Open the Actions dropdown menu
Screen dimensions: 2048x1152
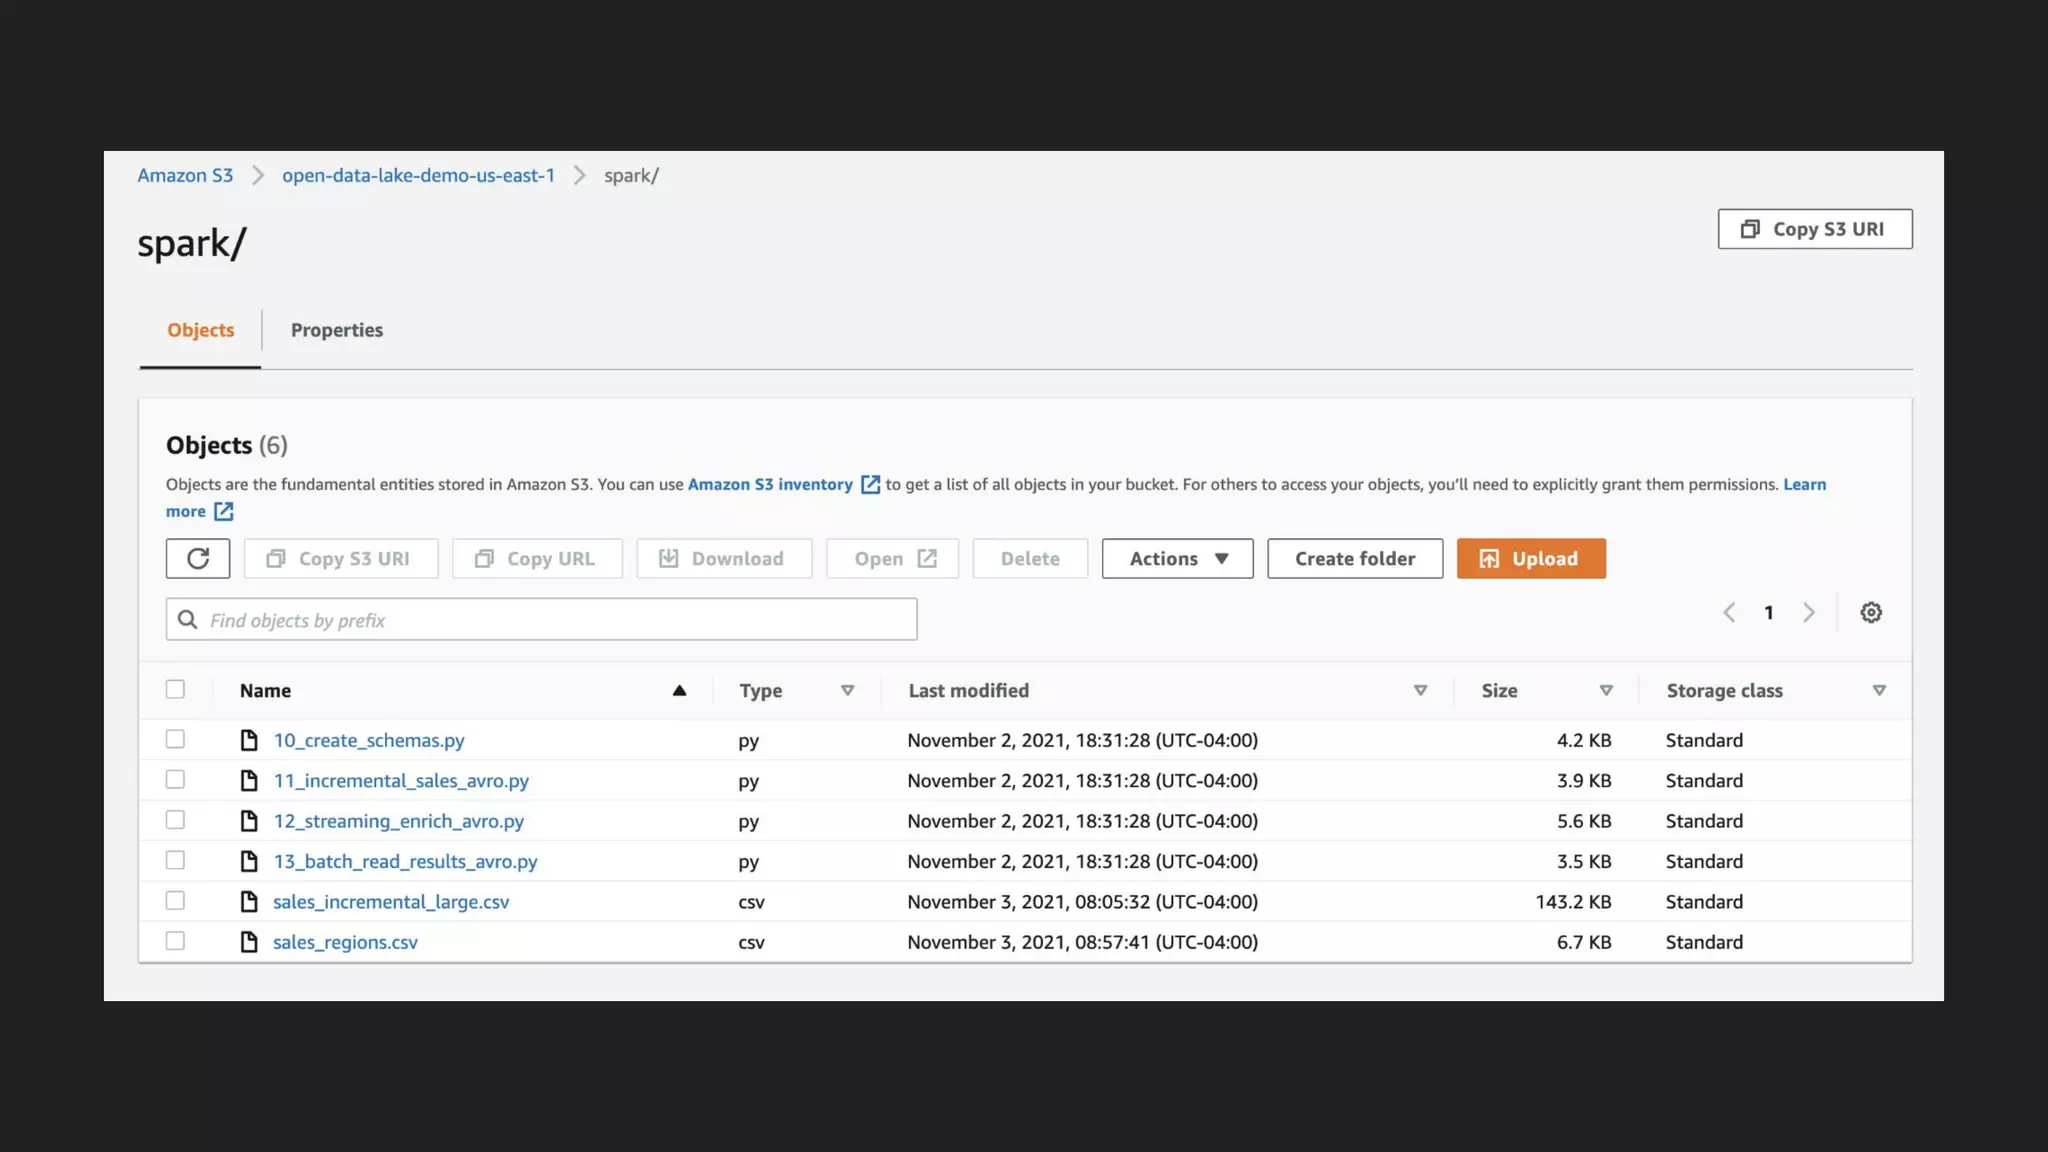pyautogui.click(x=1177, y=558)
